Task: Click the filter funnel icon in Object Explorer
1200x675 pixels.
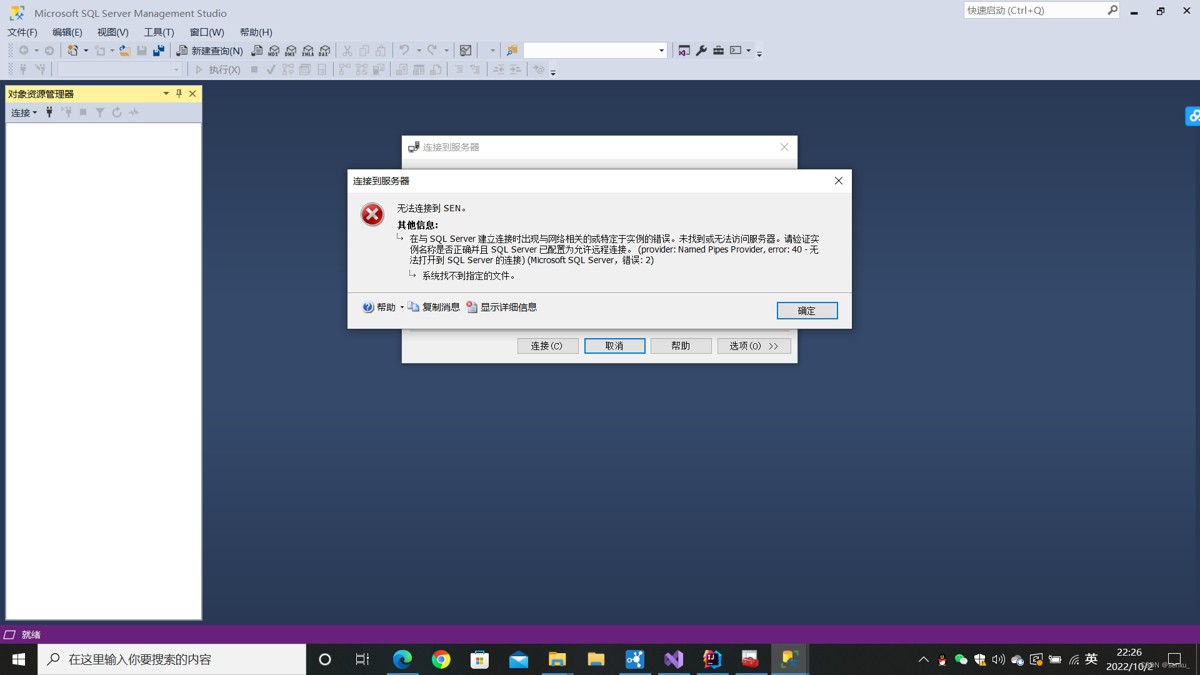Action: (x=100, y=113)
